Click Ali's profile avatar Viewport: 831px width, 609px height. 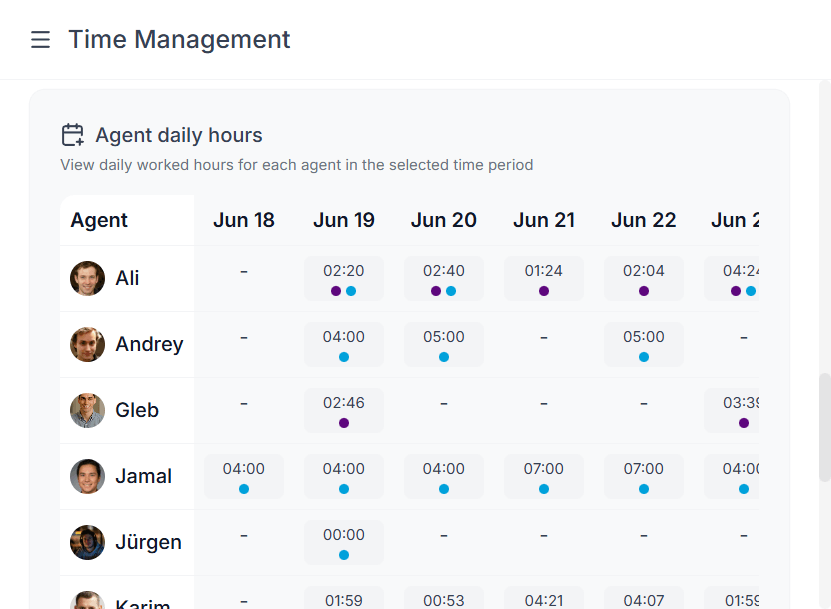pos(88,278)
